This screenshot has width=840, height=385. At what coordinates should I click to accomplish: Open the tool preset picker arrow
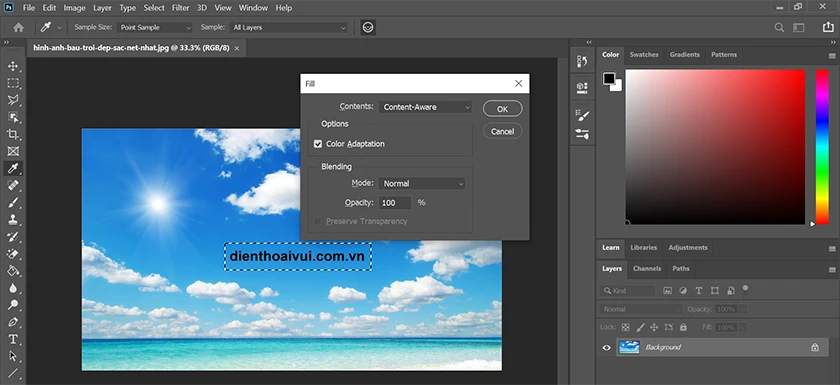click(x=59, y=27)
